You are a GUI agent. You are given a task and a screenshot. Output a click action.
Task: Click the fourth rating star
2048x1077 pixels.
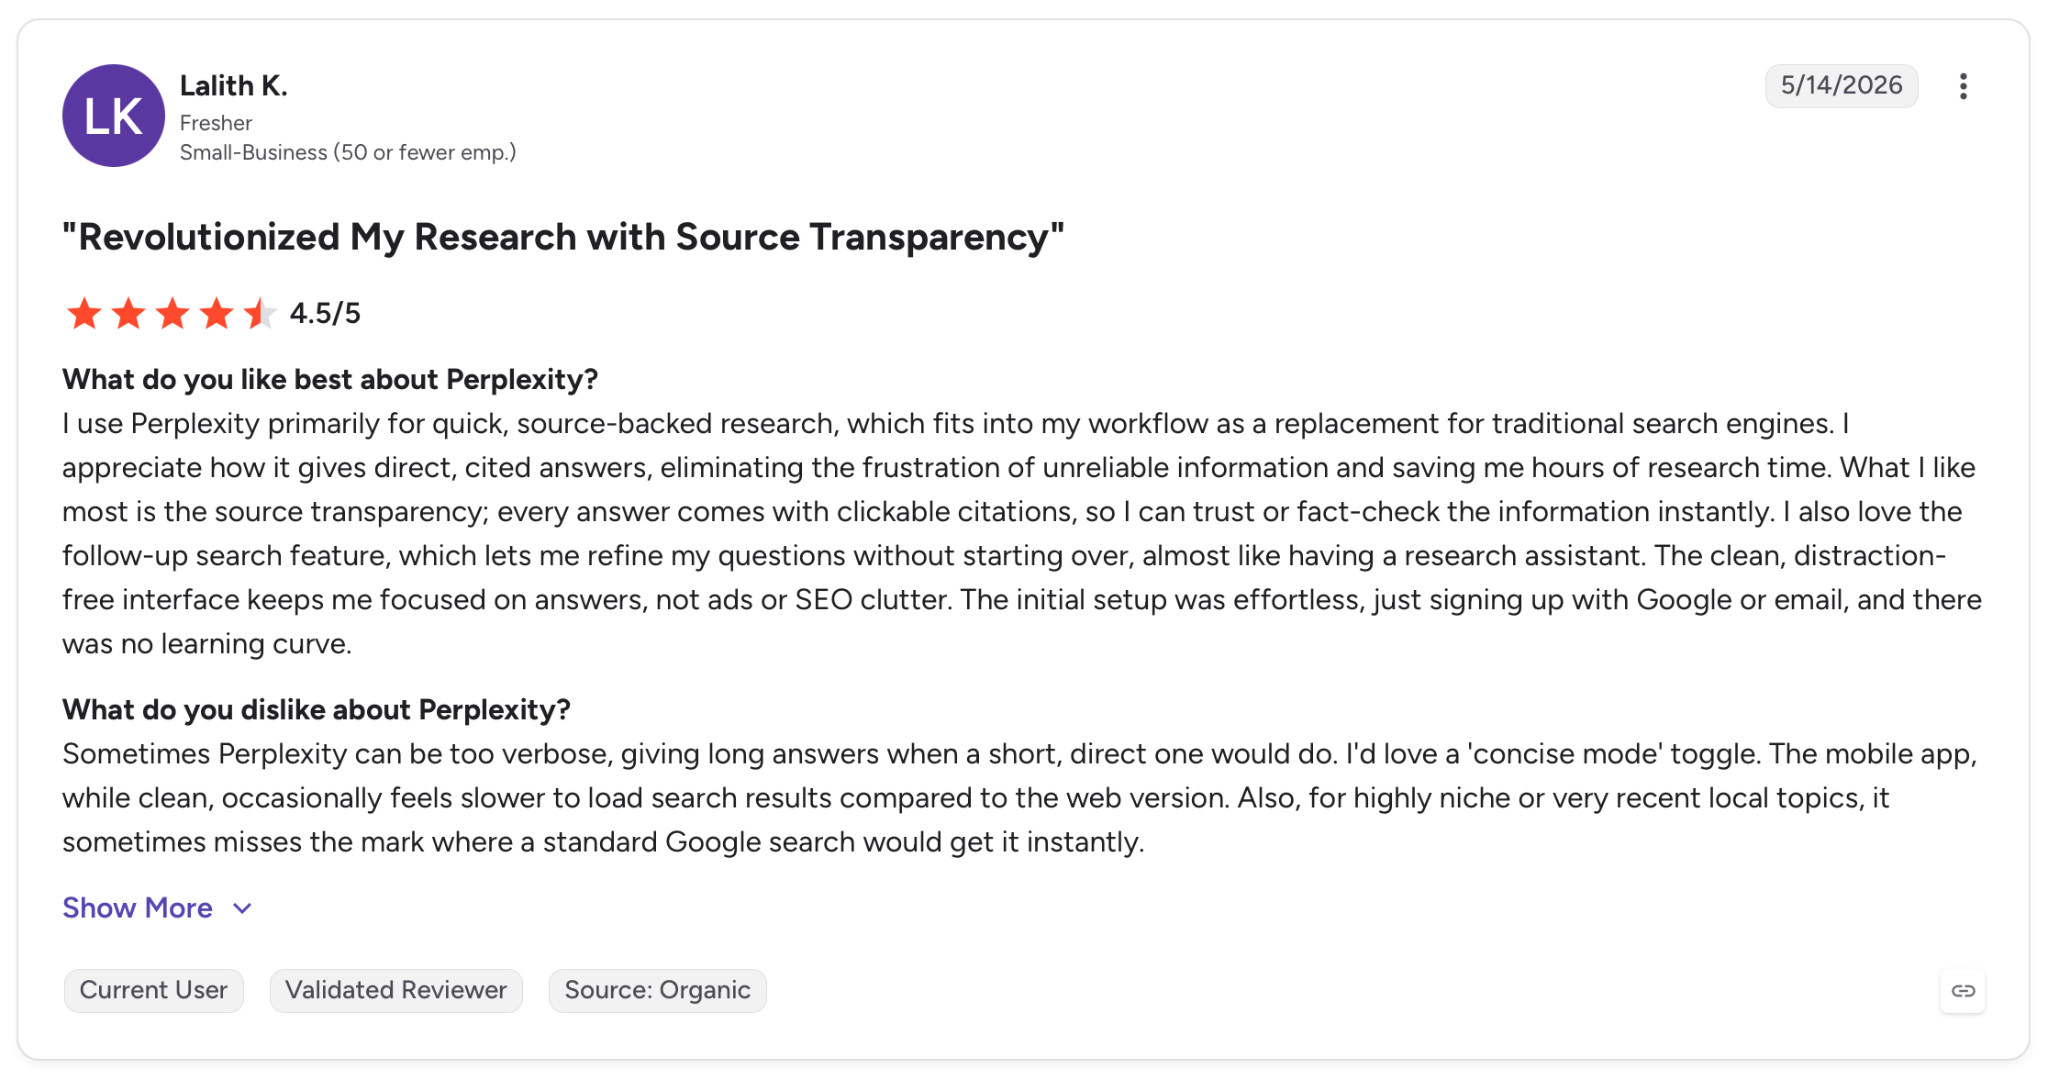pos(216,313)
